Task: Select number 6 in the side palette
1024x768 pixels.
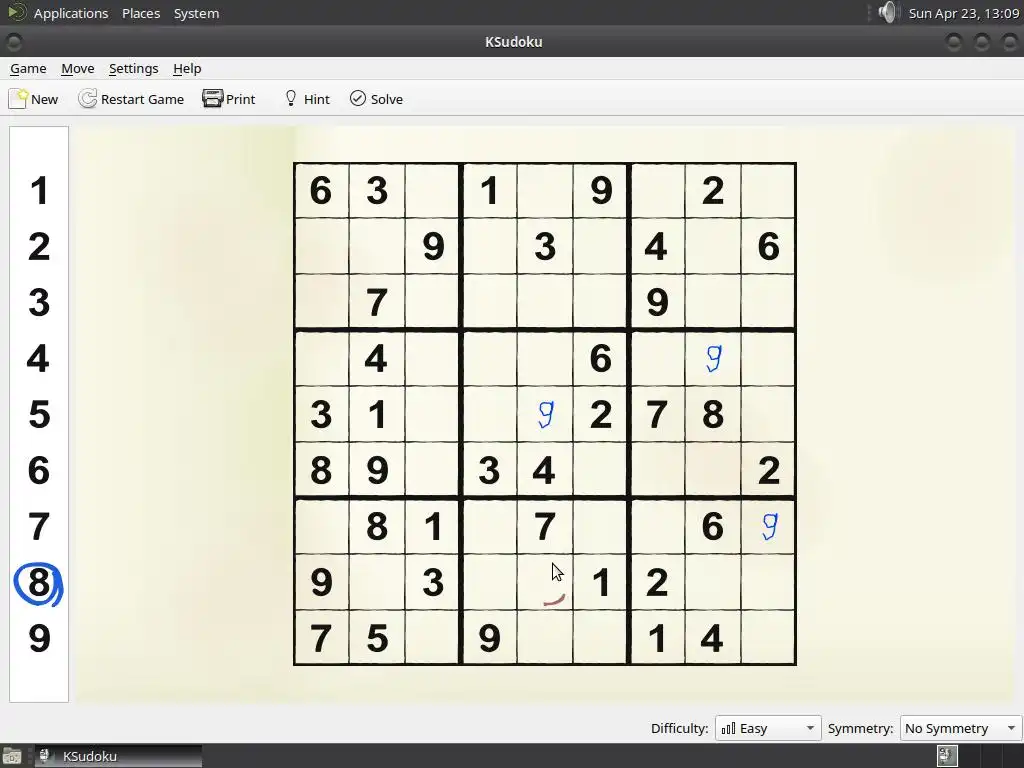Action: [x=39, y=470]
